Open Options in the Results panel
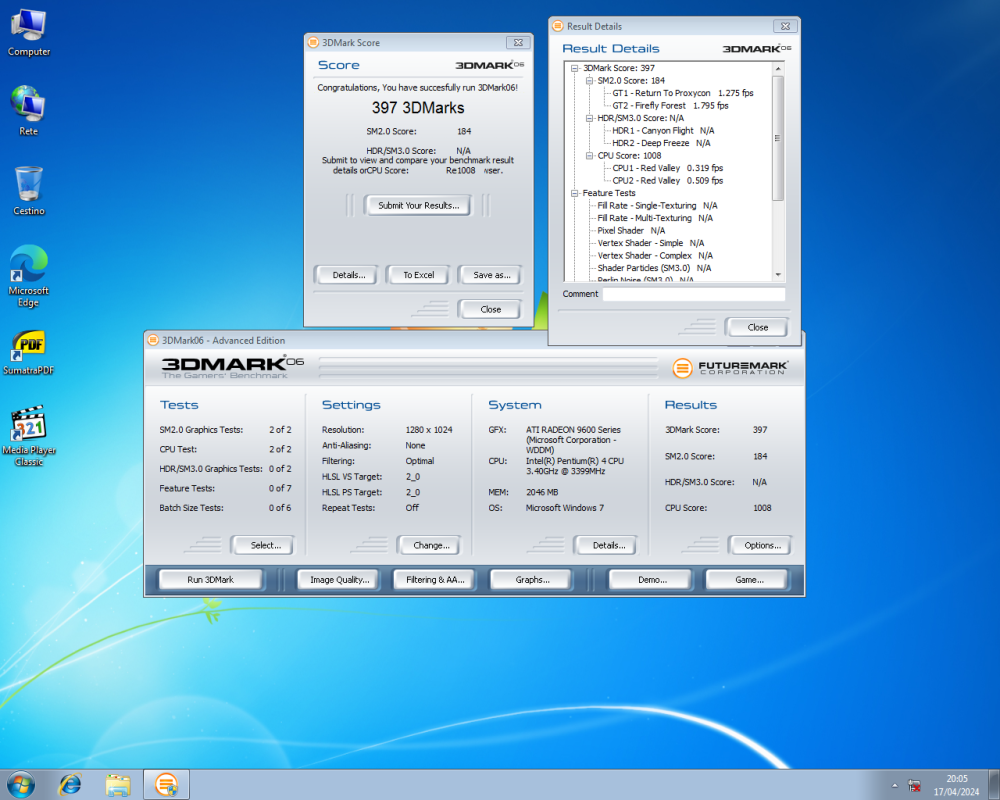Image resolution: width=1000 pixels, height=800 pixels. point(760,545)
